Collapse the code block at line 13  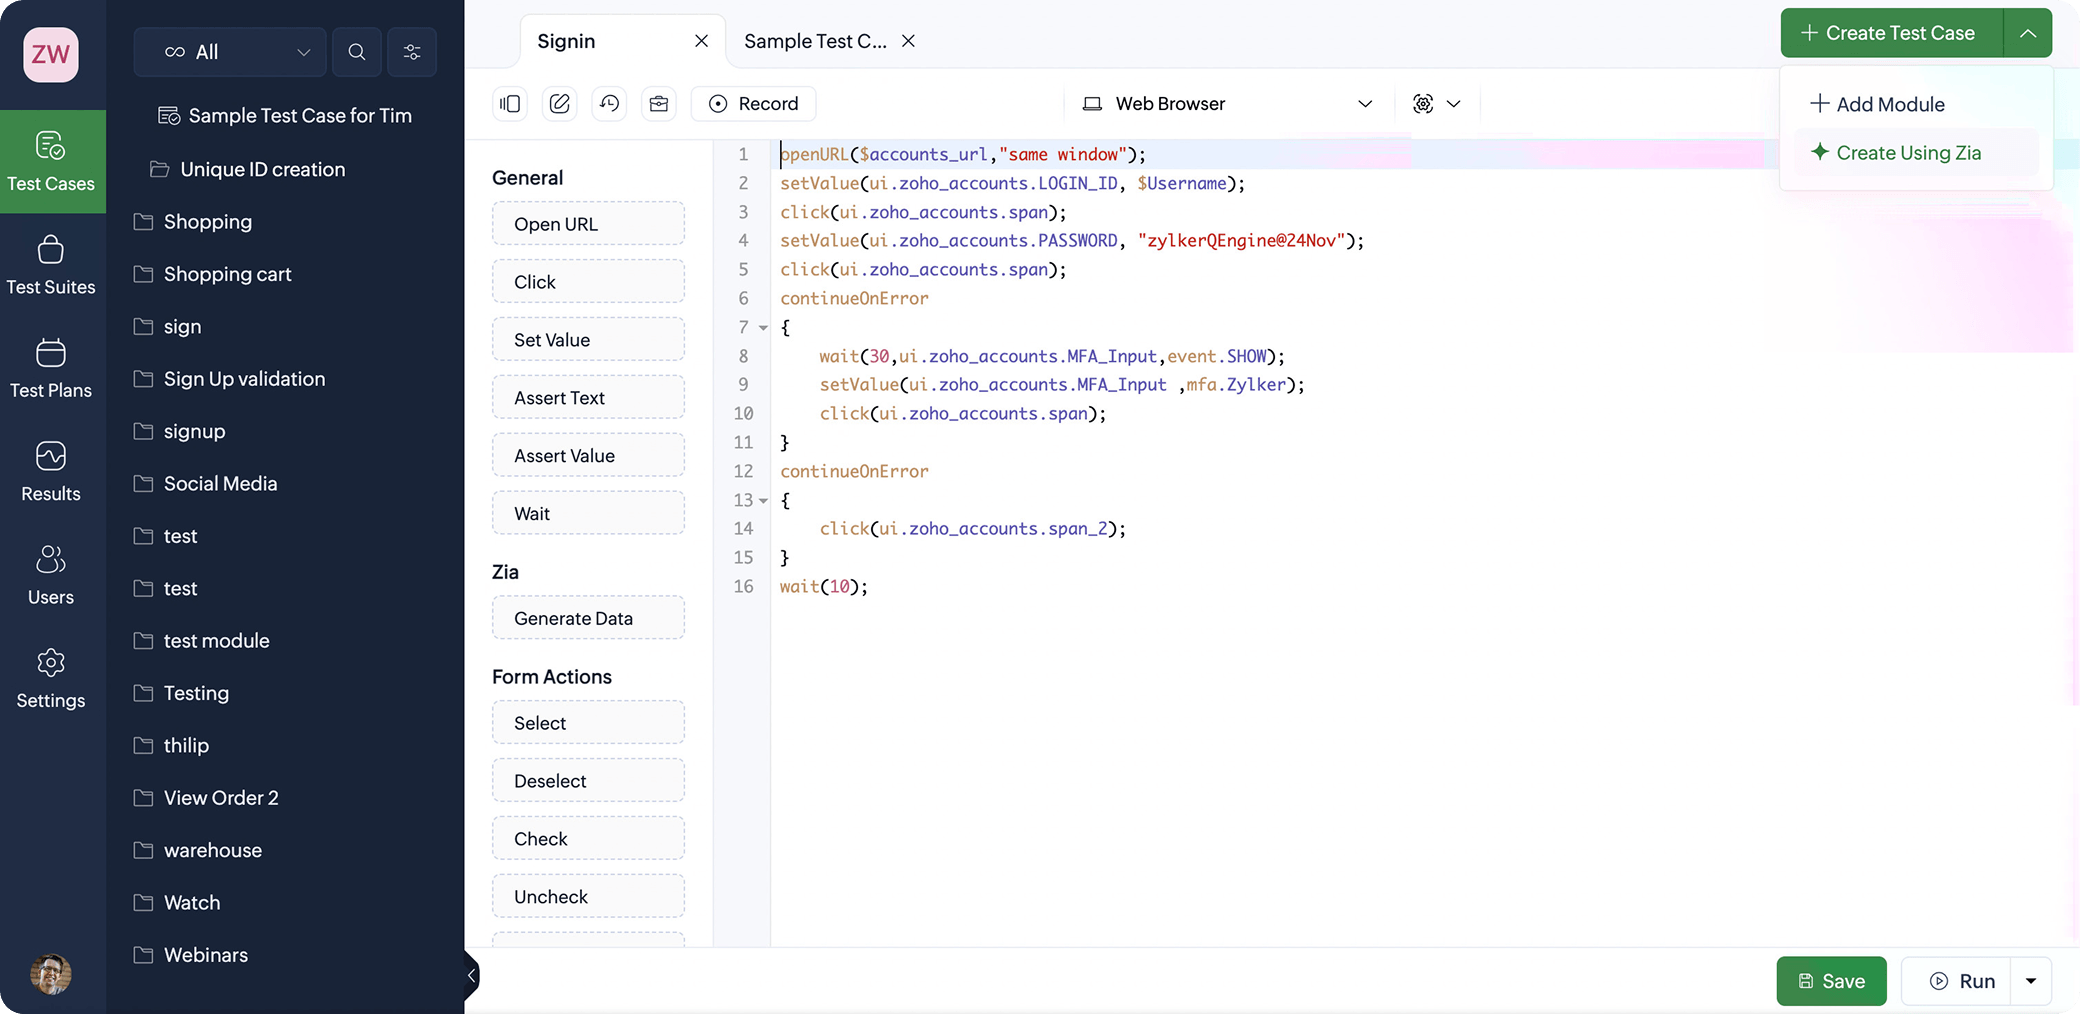point(763,501)
